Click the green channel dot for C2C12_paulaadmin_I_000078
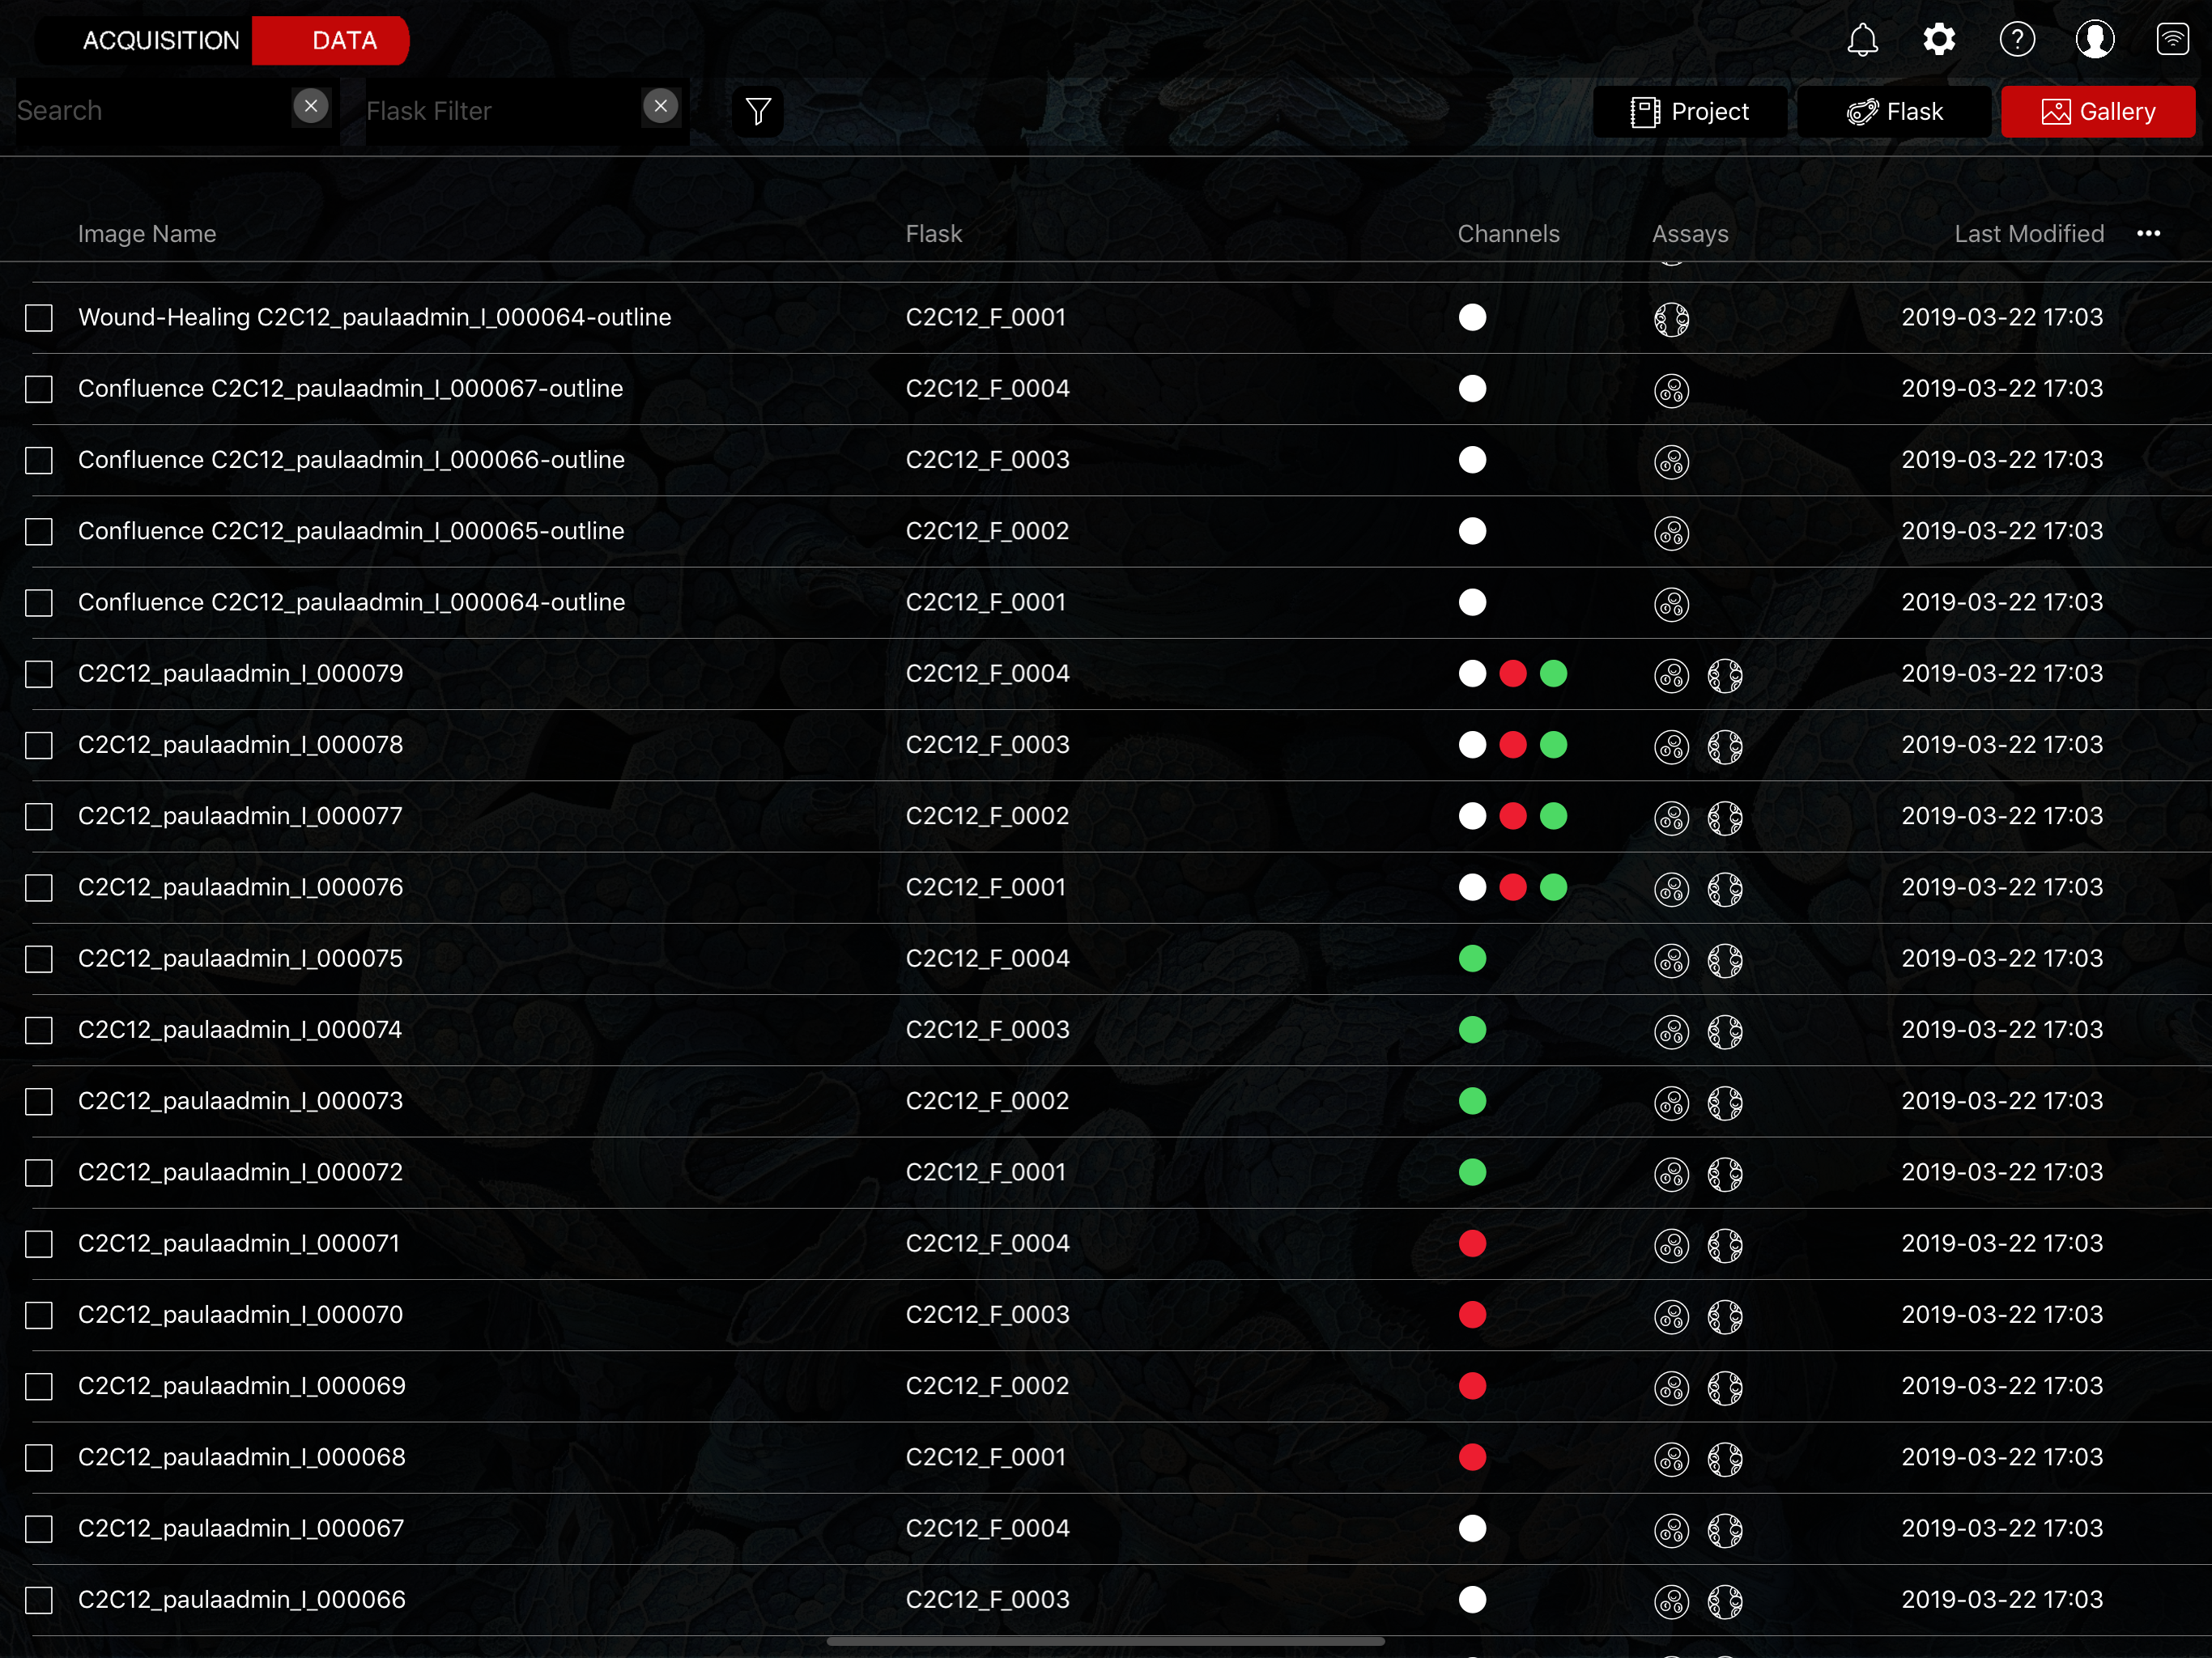This screenshot has height=1658, width=2212. [1553, 745]
